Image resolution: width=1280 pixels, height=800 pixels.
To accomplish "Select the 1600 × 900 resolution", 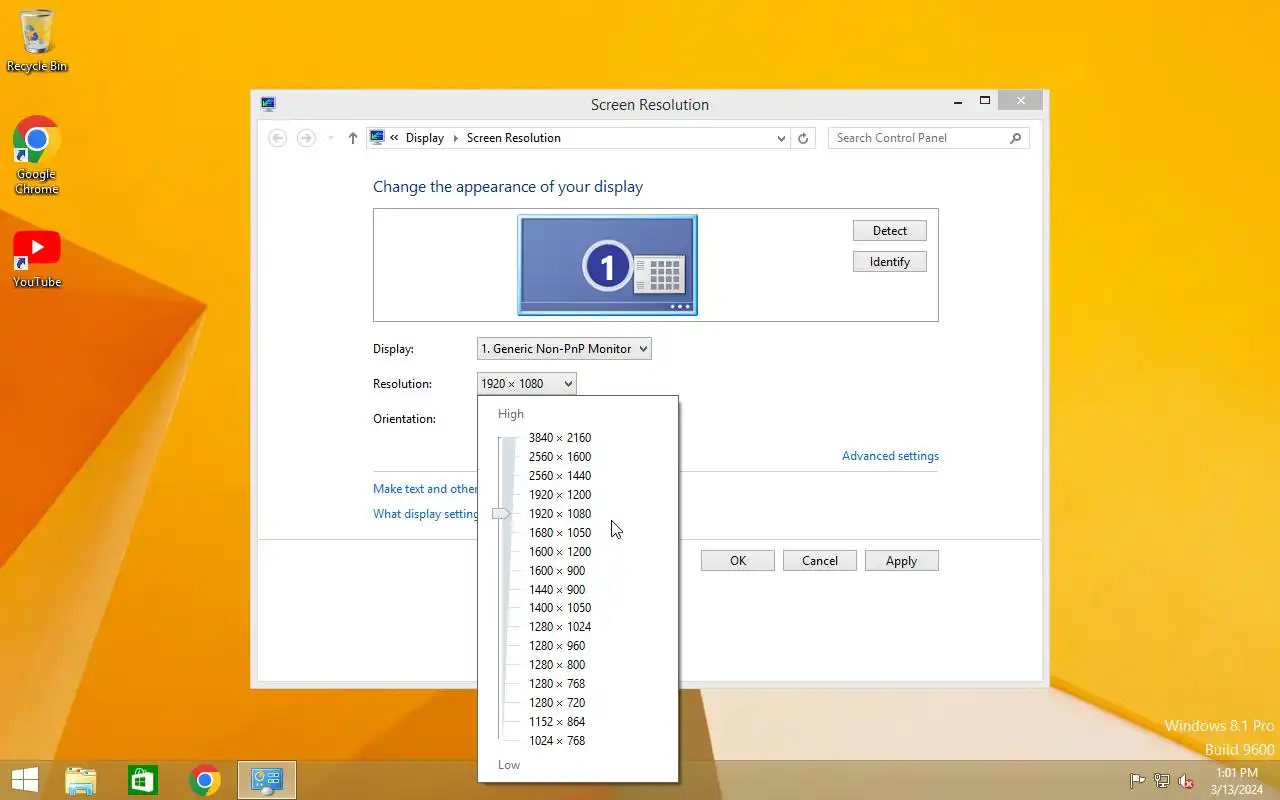I will pos(557,571).
